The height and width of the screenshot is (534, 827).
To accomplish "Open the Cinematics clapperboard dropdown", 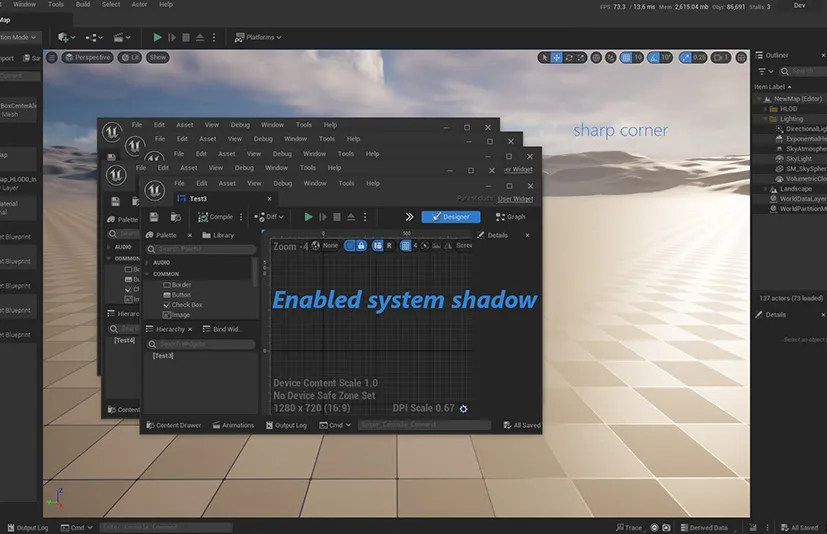I will click(x=122, y=37).
